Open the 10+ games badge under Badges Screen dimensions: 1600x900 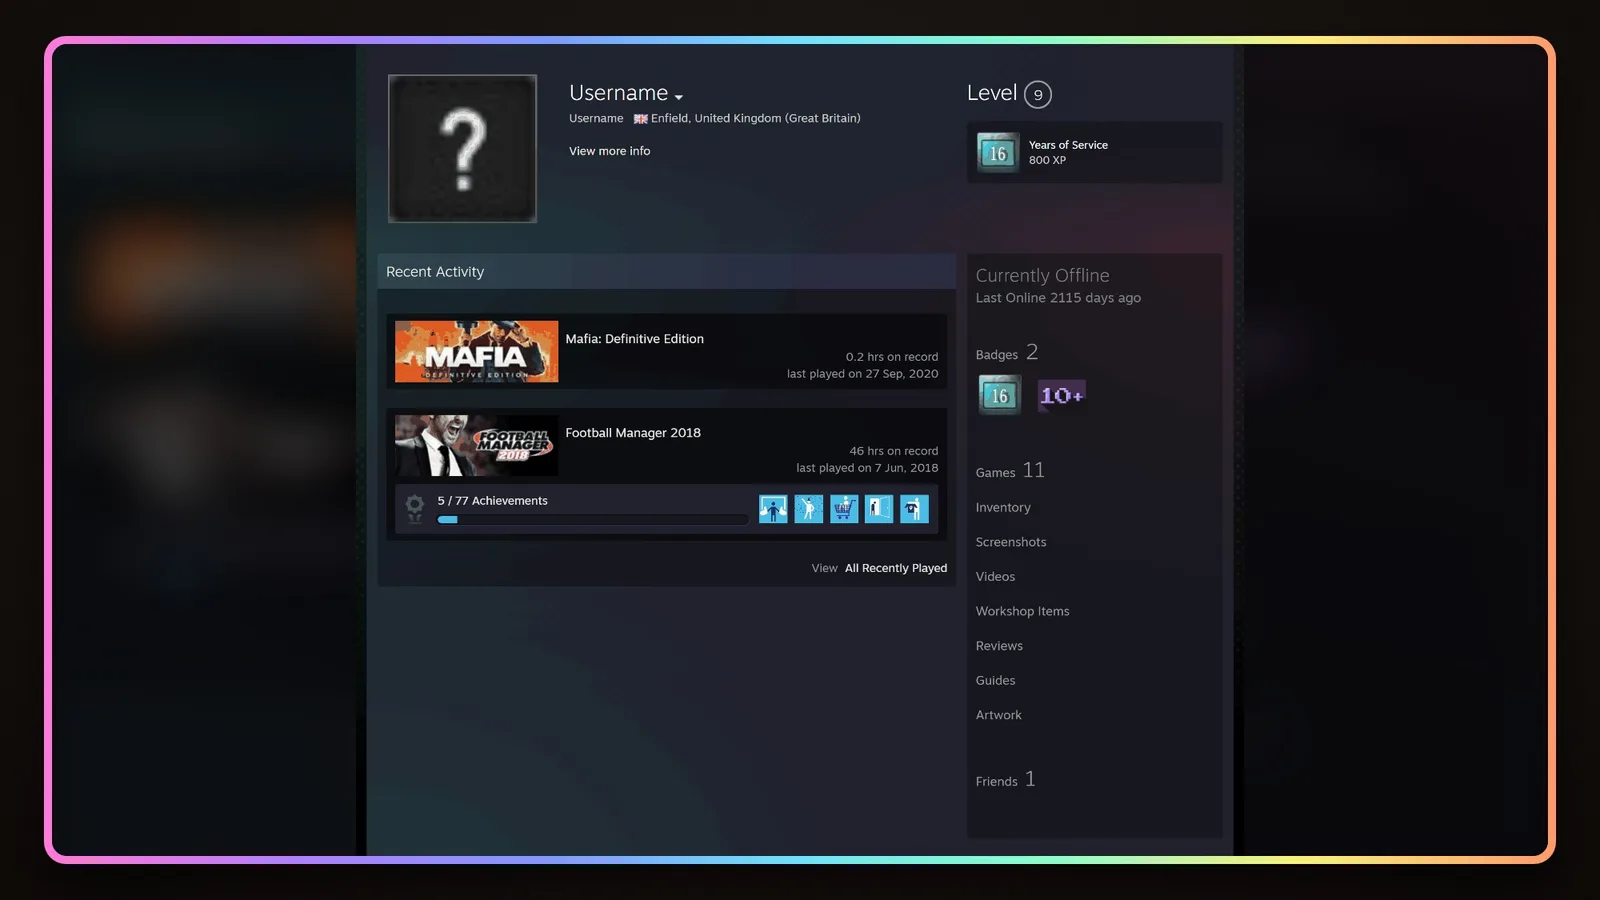(1061, 395)
